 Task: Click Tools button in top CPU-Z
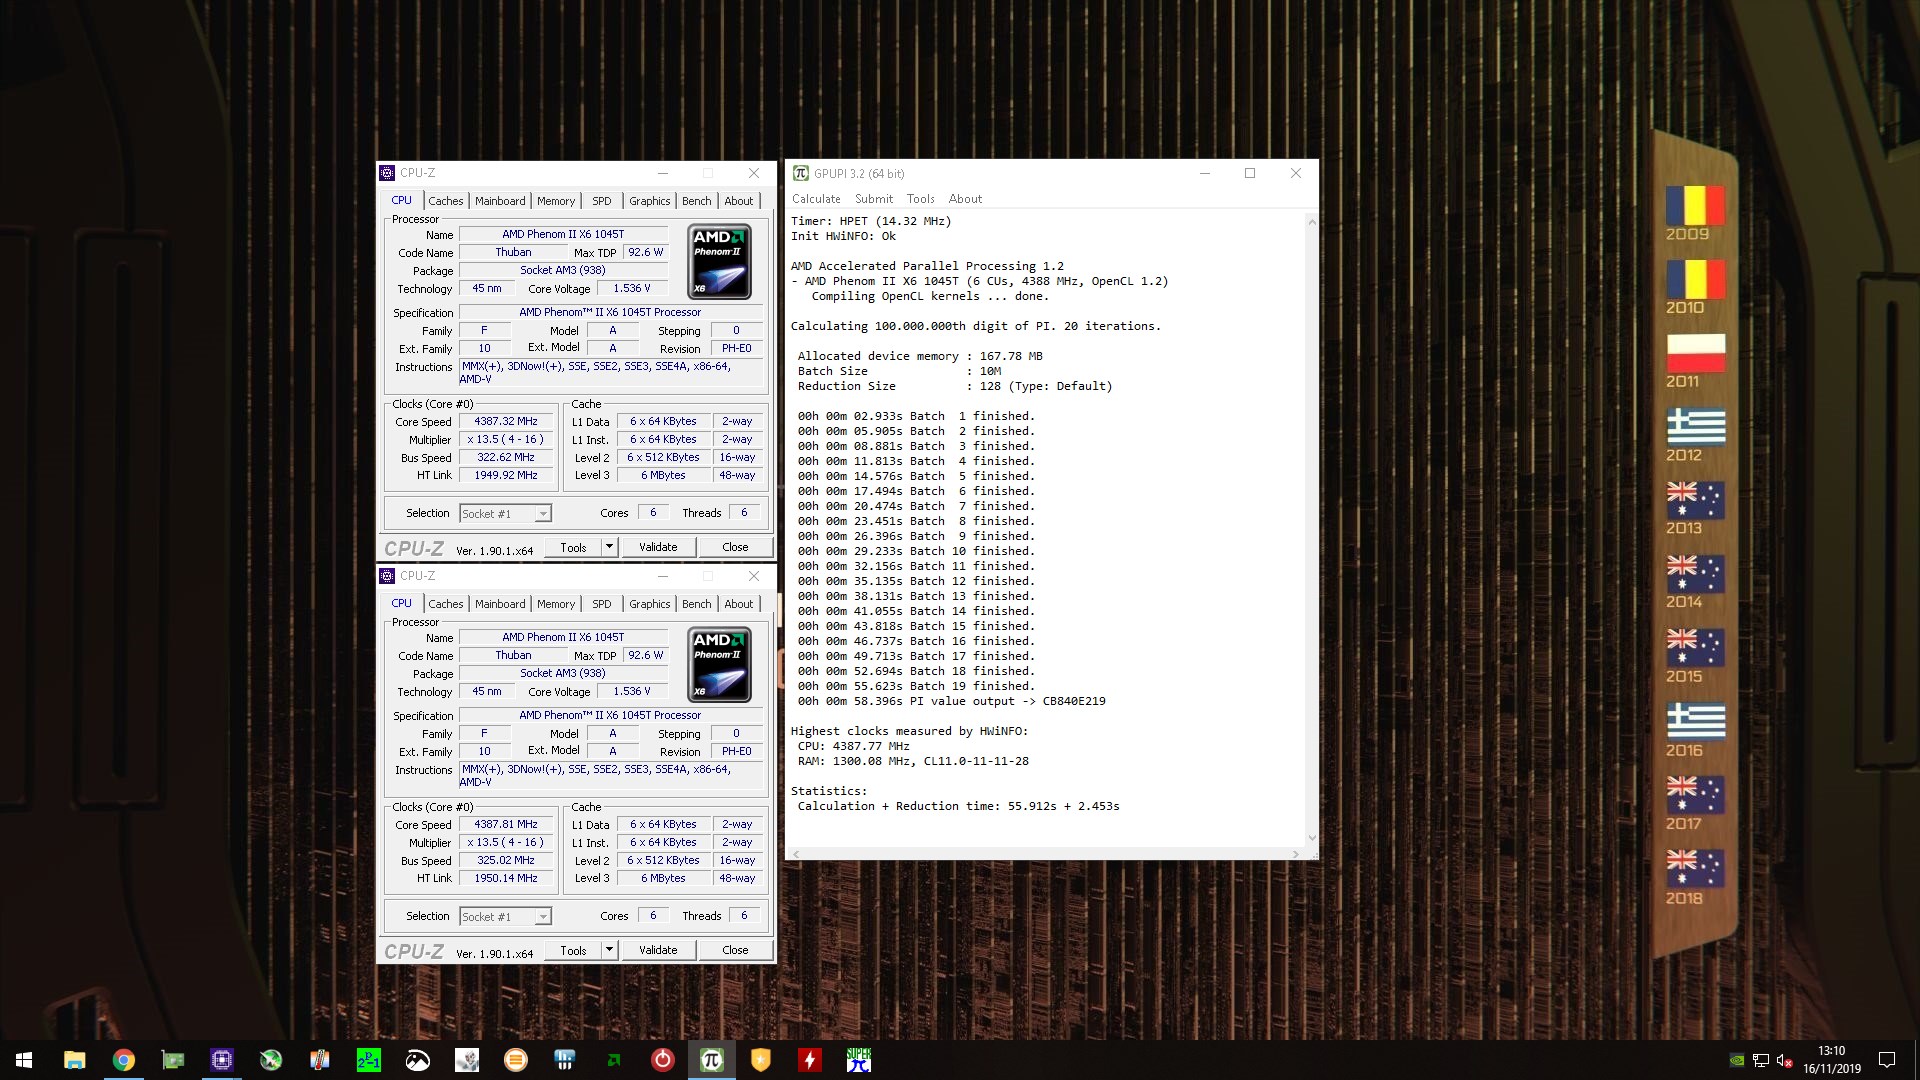click(x=573, y=547)
